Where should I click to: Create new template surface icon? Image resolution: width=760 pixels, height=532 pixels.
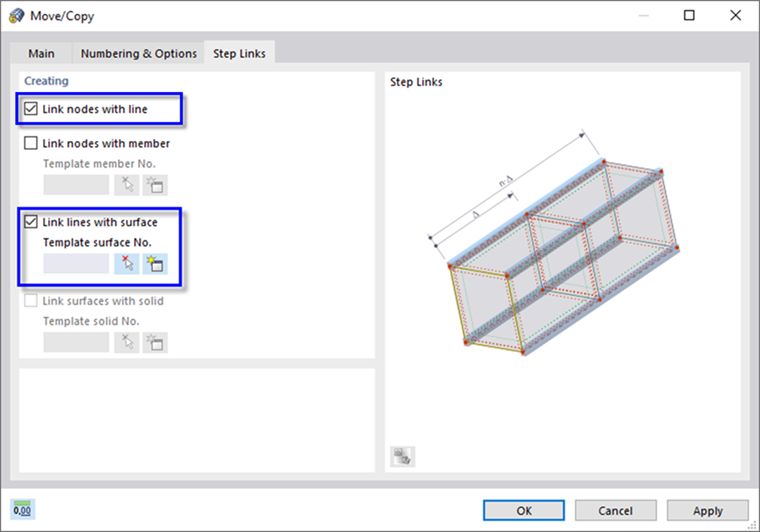point(155,264)
